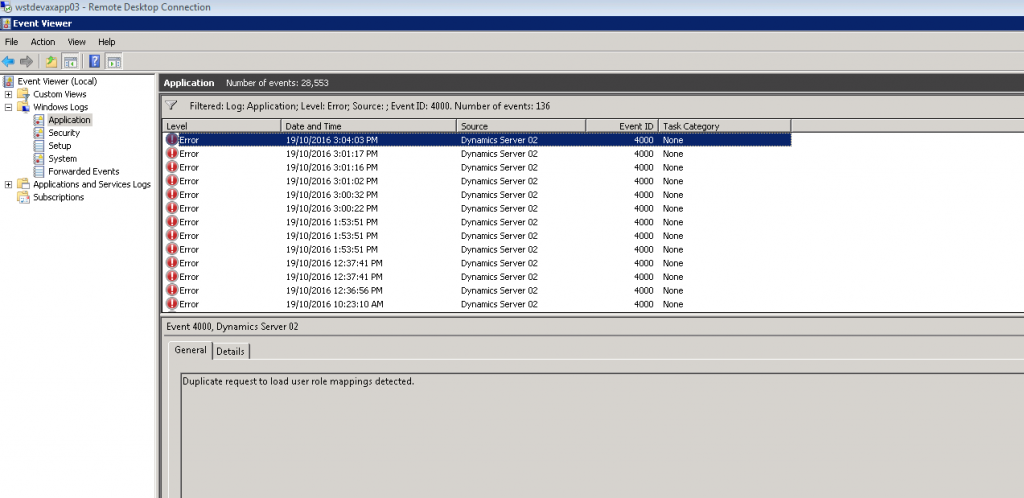
Task: Click the event description text box
Action: (x=602, y=435)
